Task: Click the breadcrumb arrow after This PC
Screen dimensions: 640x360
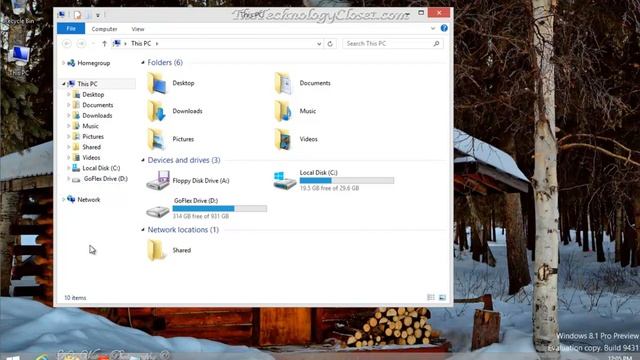Action: pos(157,44)
